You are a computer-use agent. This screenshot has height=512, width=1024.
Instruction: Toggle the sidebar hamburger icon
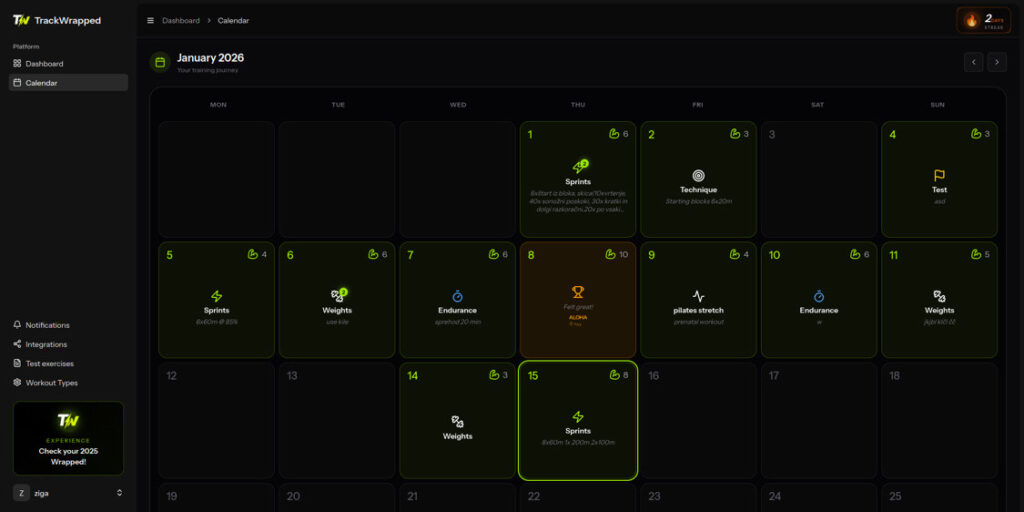(x=150, y=20)
